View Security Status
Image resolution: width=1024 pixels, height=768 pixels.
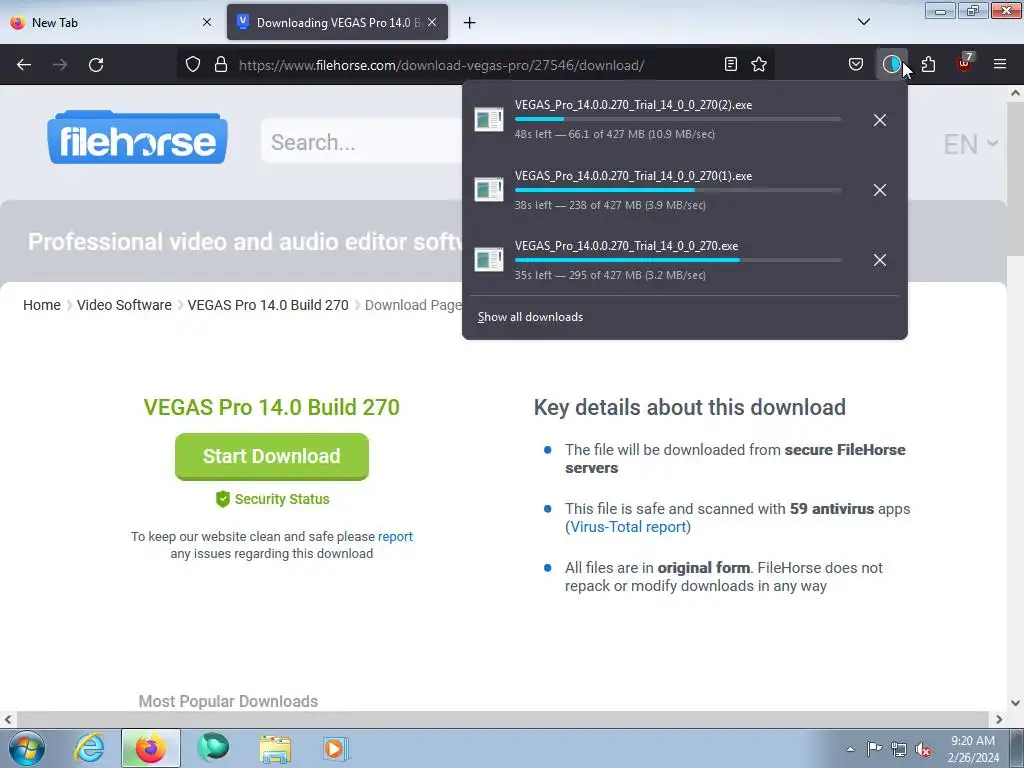click(x=272, y=499)
